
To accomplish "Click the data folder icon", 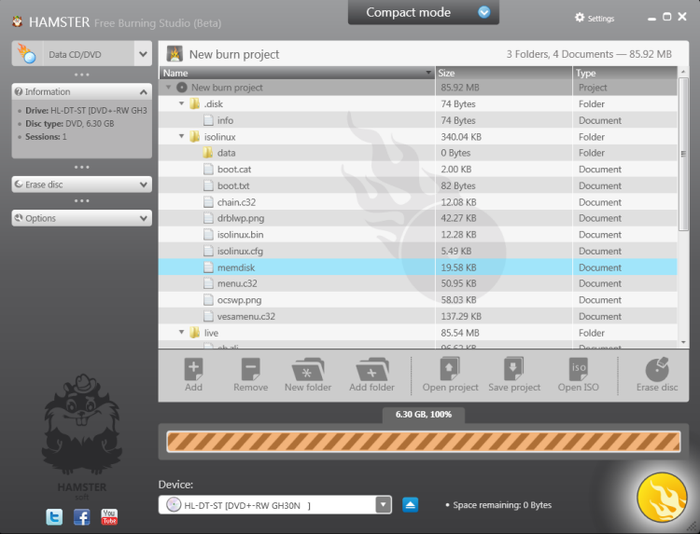I will point(207,153).
